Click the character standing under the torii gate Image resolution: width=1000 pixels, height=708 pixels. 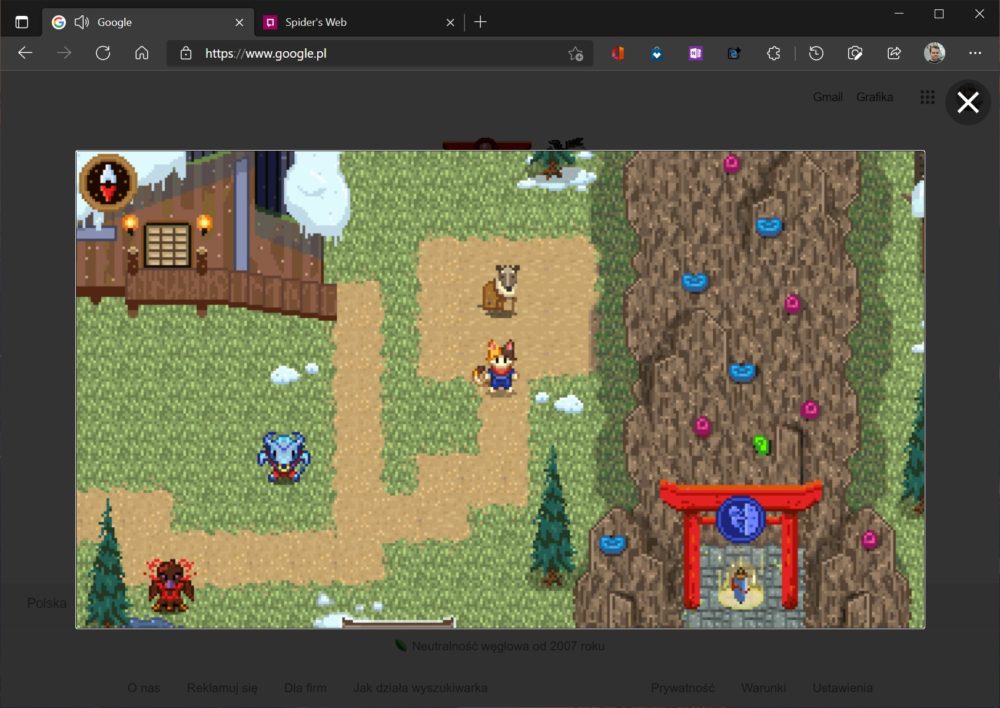[x=740, y=584]
